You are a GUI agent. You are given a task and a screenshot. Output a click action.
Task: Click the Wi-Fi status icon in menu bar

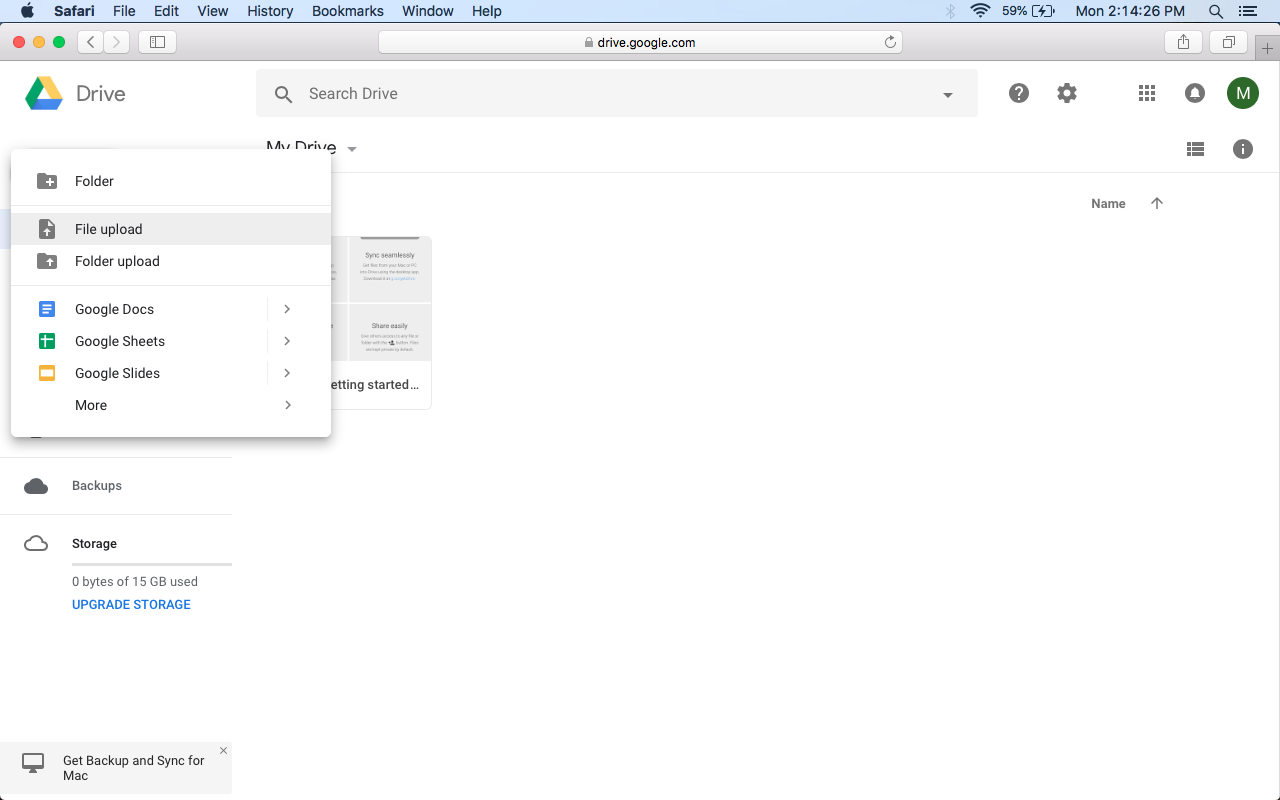pos(980,11)
